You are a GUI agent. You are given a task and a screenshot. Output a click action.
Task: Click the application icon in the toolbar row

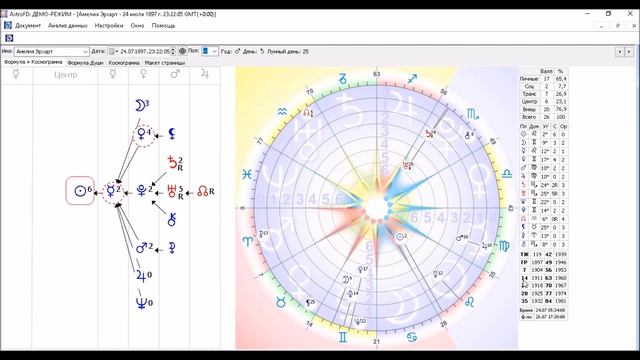coord(9,38)
